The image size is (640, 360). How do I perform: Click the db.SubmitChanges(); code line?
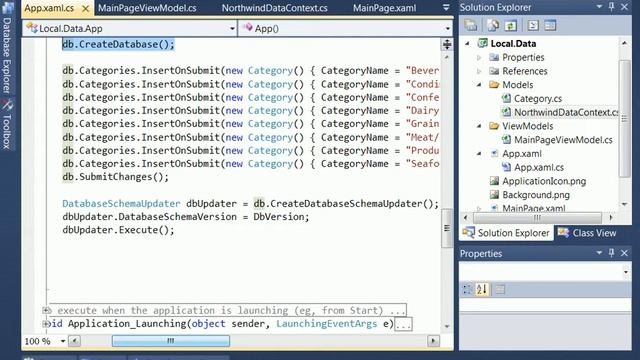click(x=116, y=177)
